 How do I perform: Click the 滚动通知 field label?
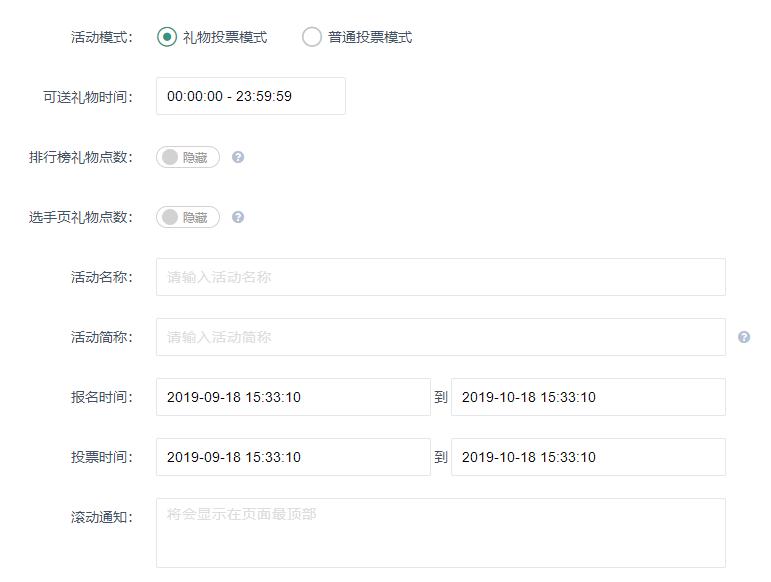101,517
